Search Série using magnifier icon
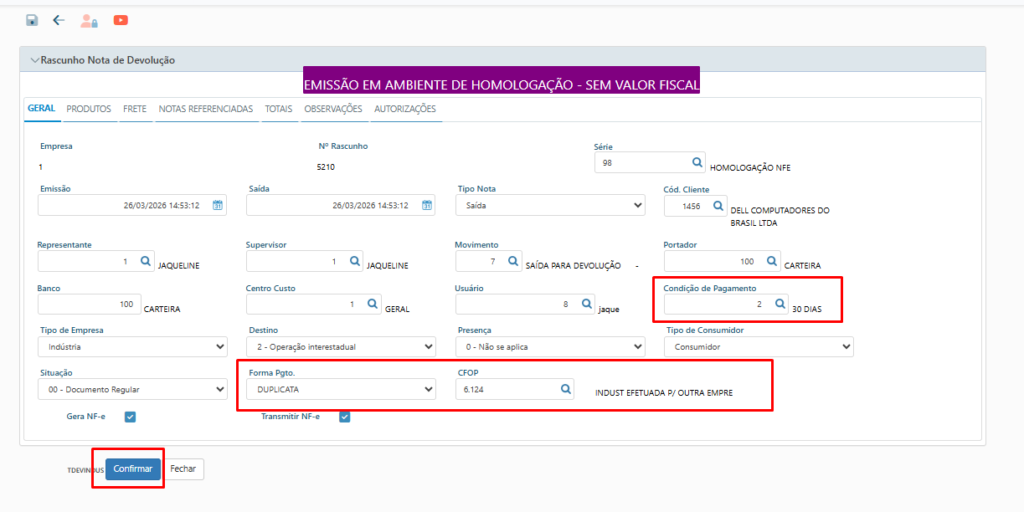This screenshot has height=512, width=1024. point(697,162)
